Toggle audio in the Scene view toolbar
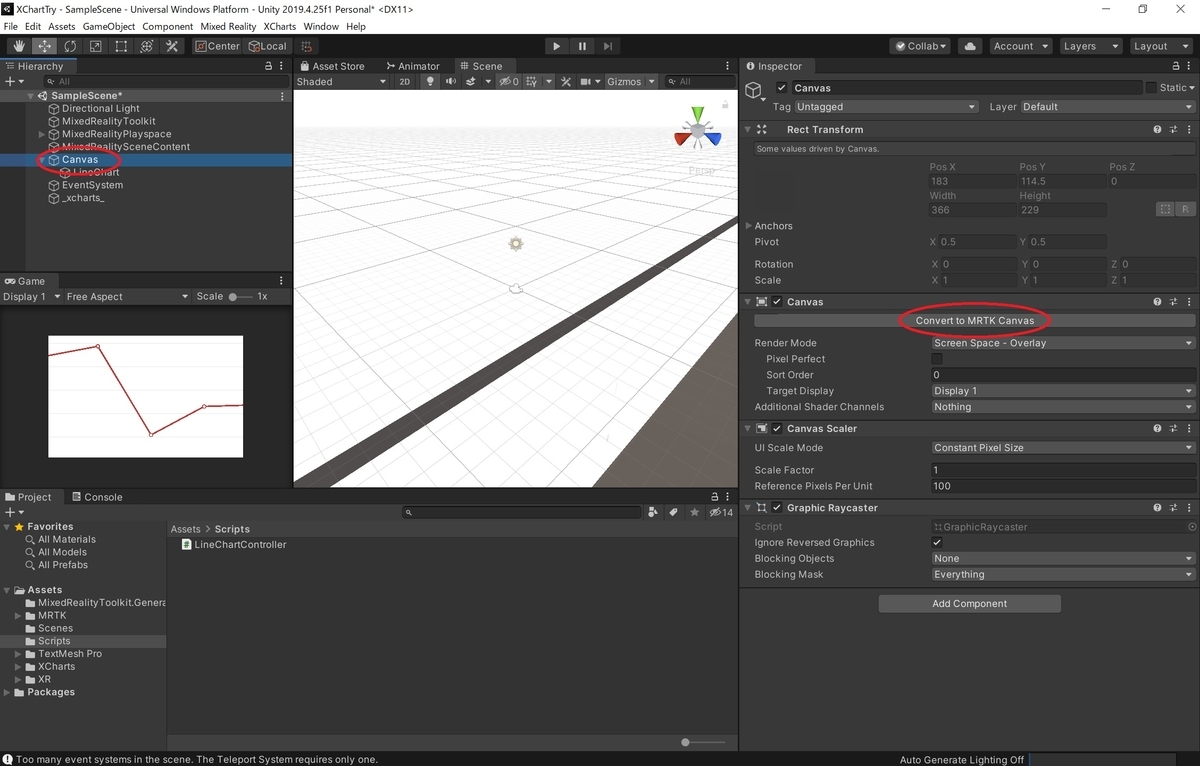 tap(451, 81)
